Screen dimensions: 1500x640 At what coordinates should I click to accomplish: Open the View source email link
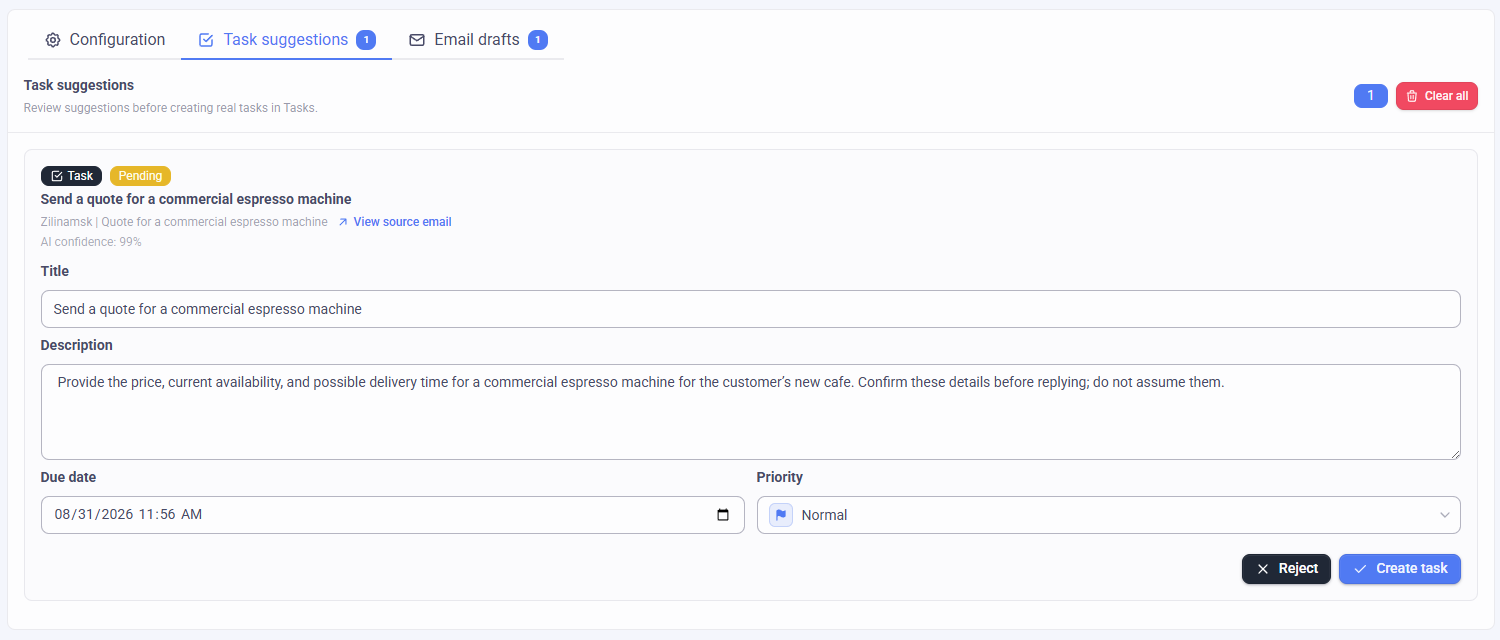(394, 222)
